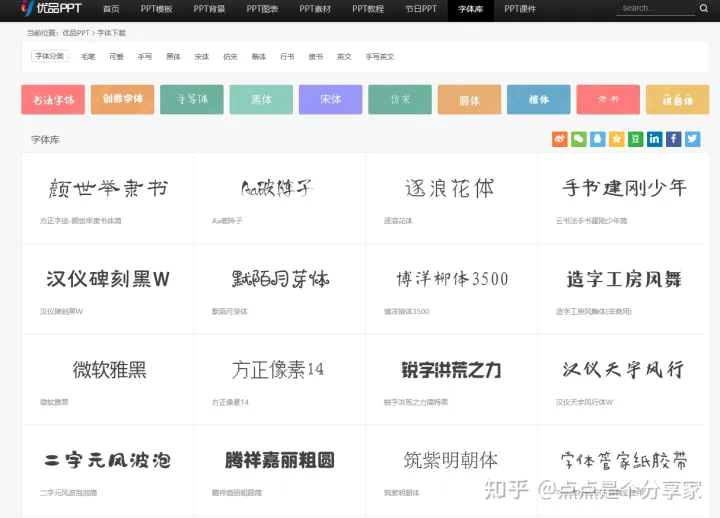Click the mint-colored 黑体 tile

click(261, 99)
